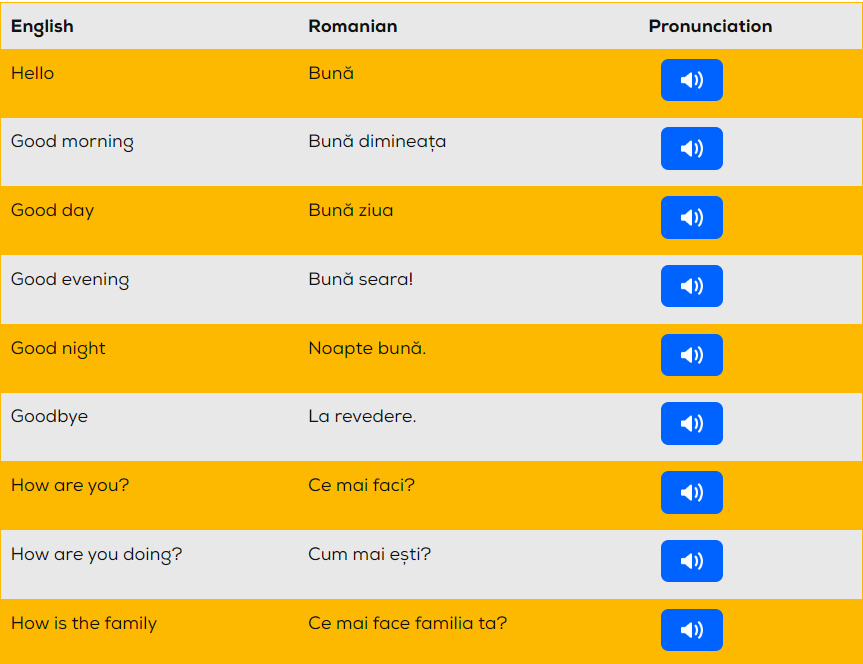Select the "How is the family" phrase
The image size is (863, 664).
click(84, 623)
